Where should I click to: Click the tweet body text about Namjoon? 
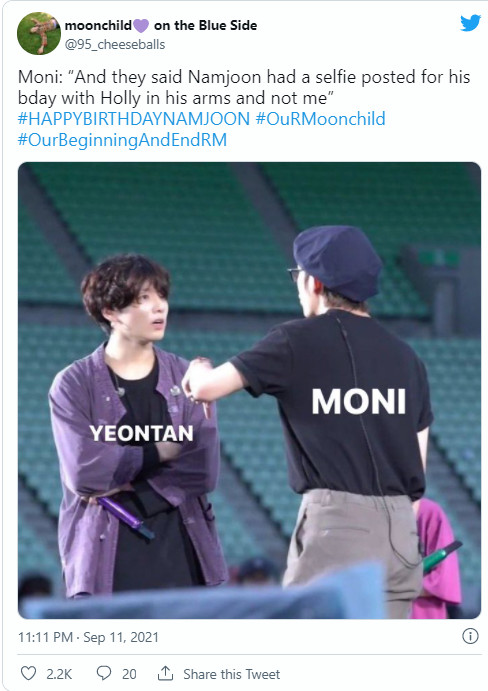[244, 87]
